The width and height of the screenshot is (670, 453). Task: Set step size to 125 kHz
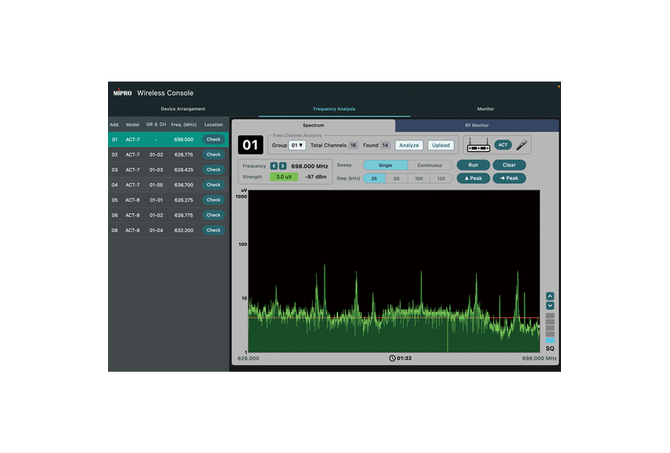point(440,178)
